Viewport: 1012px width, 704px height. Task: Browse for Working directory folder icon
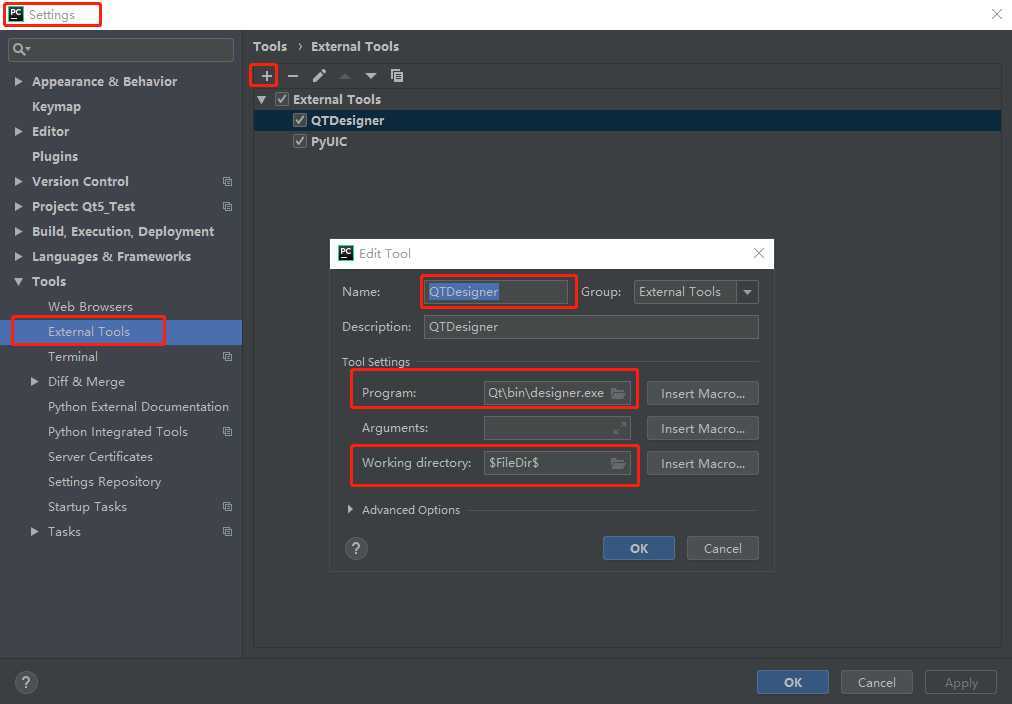pos(618,463)
